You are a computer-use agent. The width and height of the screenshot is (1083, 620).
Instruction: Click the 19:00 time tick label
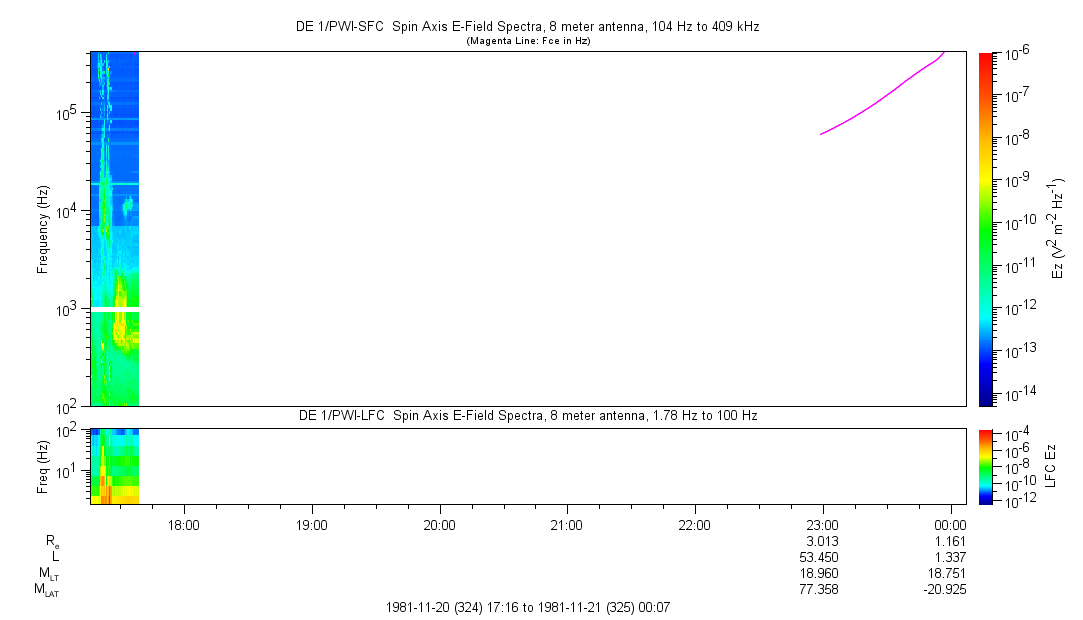tap(312, 525)
